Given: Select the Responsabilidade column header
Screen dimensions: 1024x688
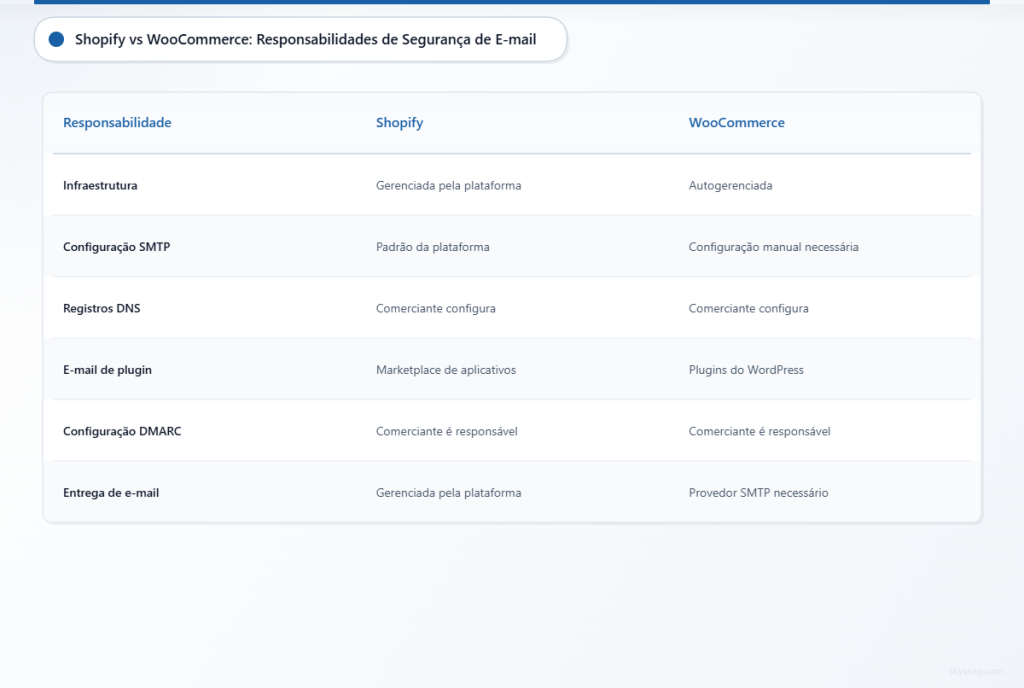Looking at the screenshot, I should (117, 123).
